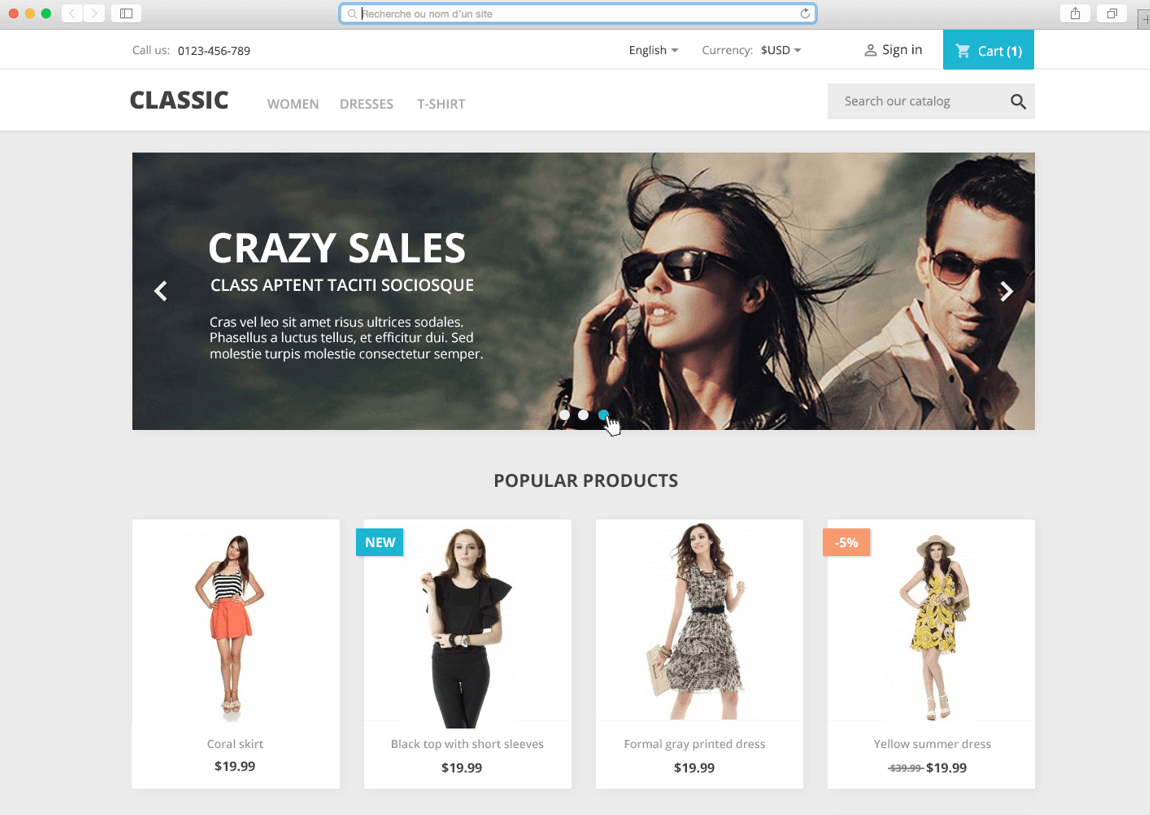The width and height of the screenshot is (1150, 815).
Task: Open the DRESSES category menu
Action: [366, 104]
